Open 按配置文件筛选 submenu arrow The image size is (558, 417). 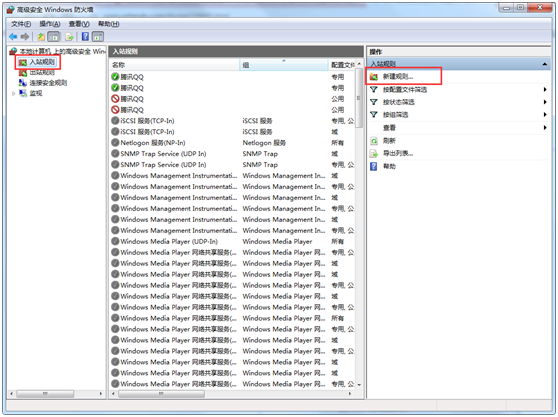545,90
